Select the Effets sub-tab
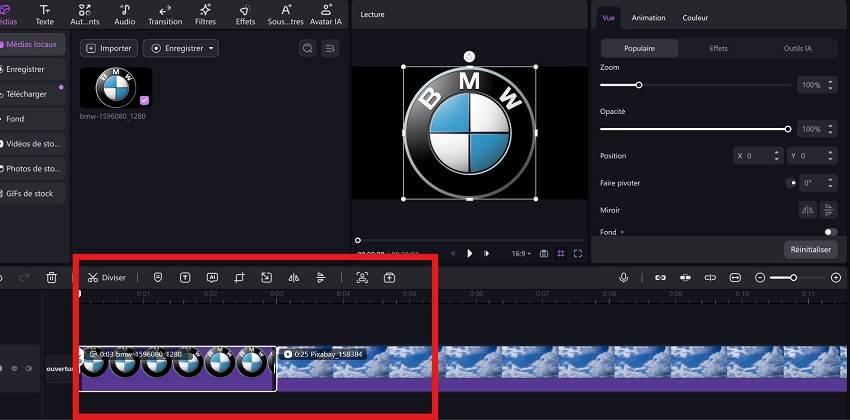 (718, 48)
